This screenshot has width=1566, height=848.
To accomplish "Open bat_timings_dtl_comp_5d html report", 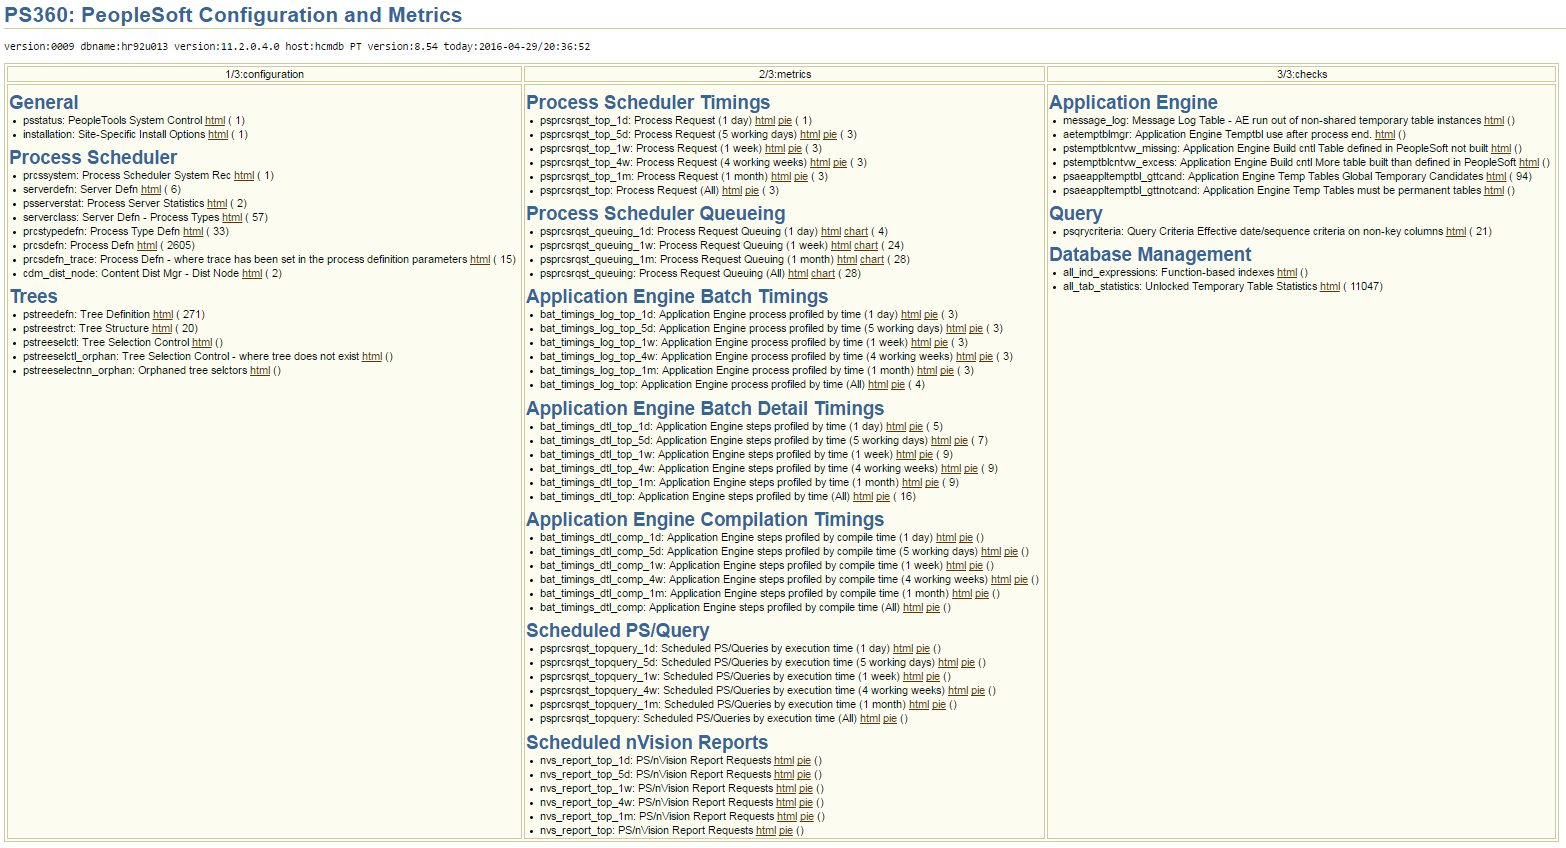I will click(990, 551).
